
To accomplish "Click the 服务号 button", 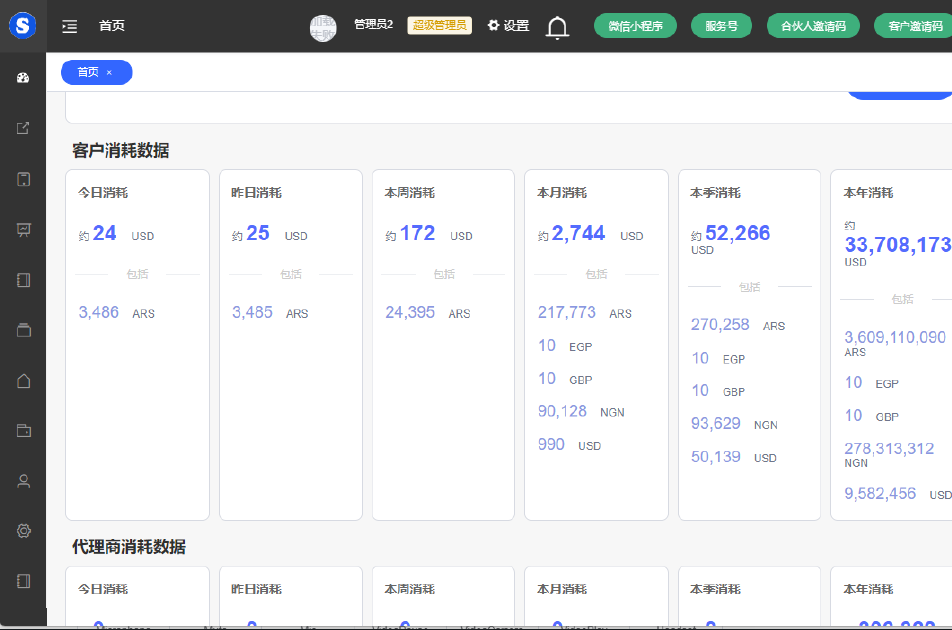I will [x=720, y=27].
